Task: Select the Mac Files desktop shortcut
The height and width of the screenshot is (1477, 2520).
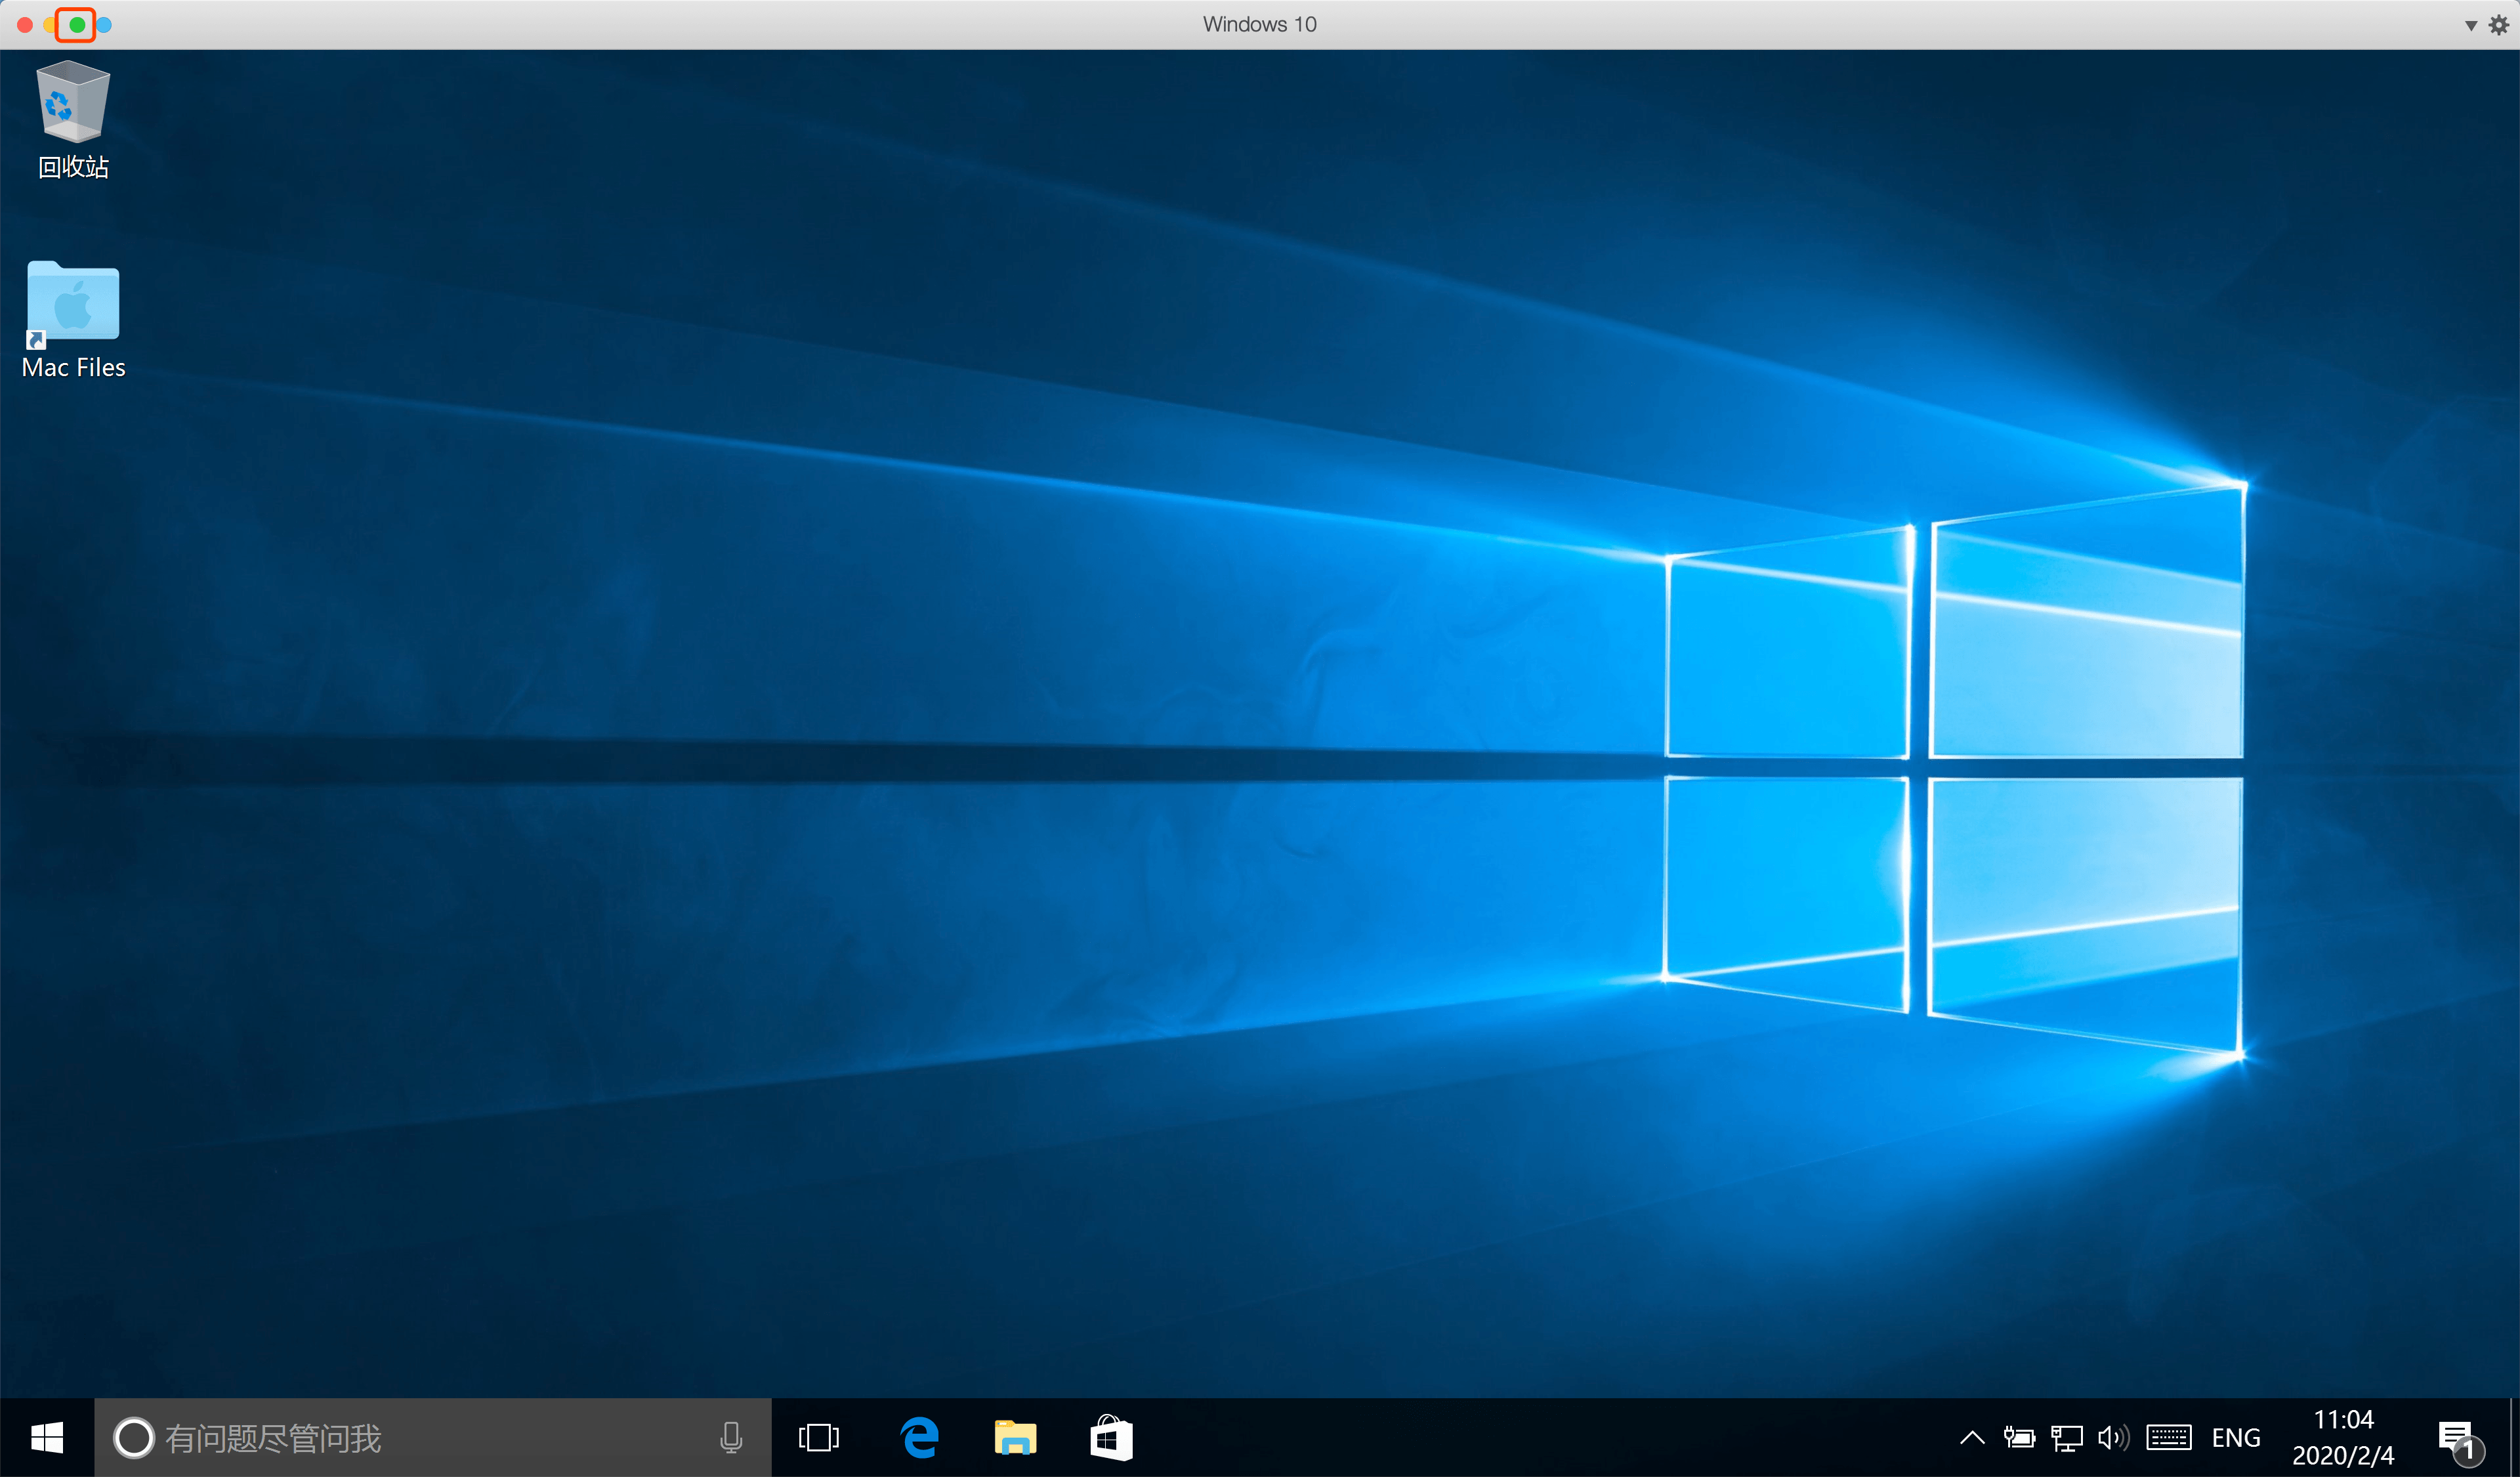Action: pyautogui.click(x=73, y=320)
